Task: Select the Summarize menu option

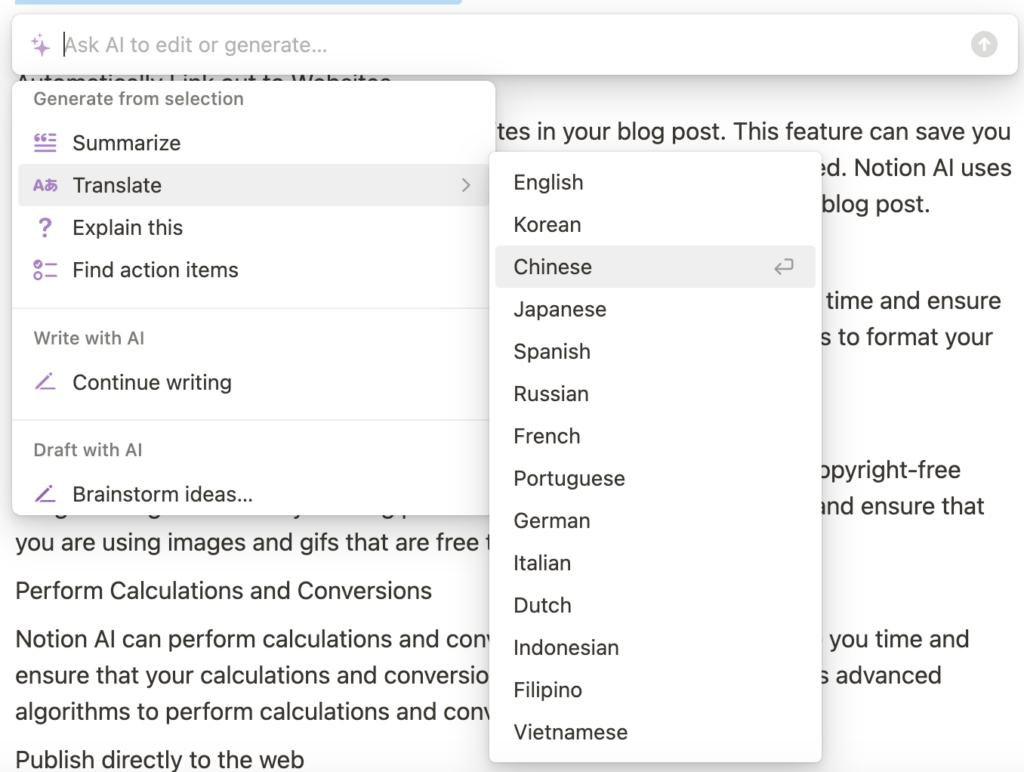Action: 127,143
